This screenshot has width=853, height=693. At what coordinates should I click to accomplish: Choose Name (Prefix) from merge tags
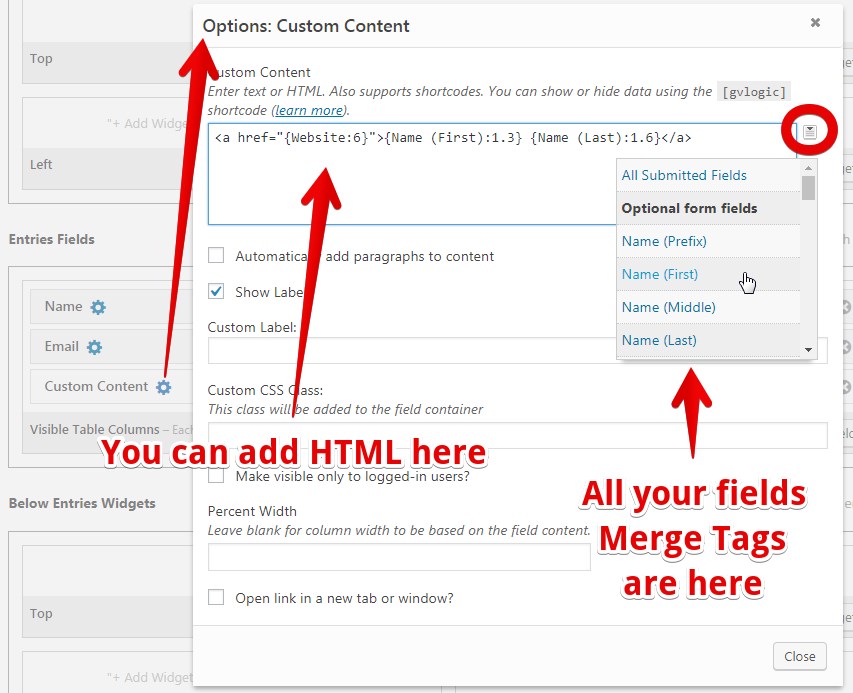click(x=664, y=241)
